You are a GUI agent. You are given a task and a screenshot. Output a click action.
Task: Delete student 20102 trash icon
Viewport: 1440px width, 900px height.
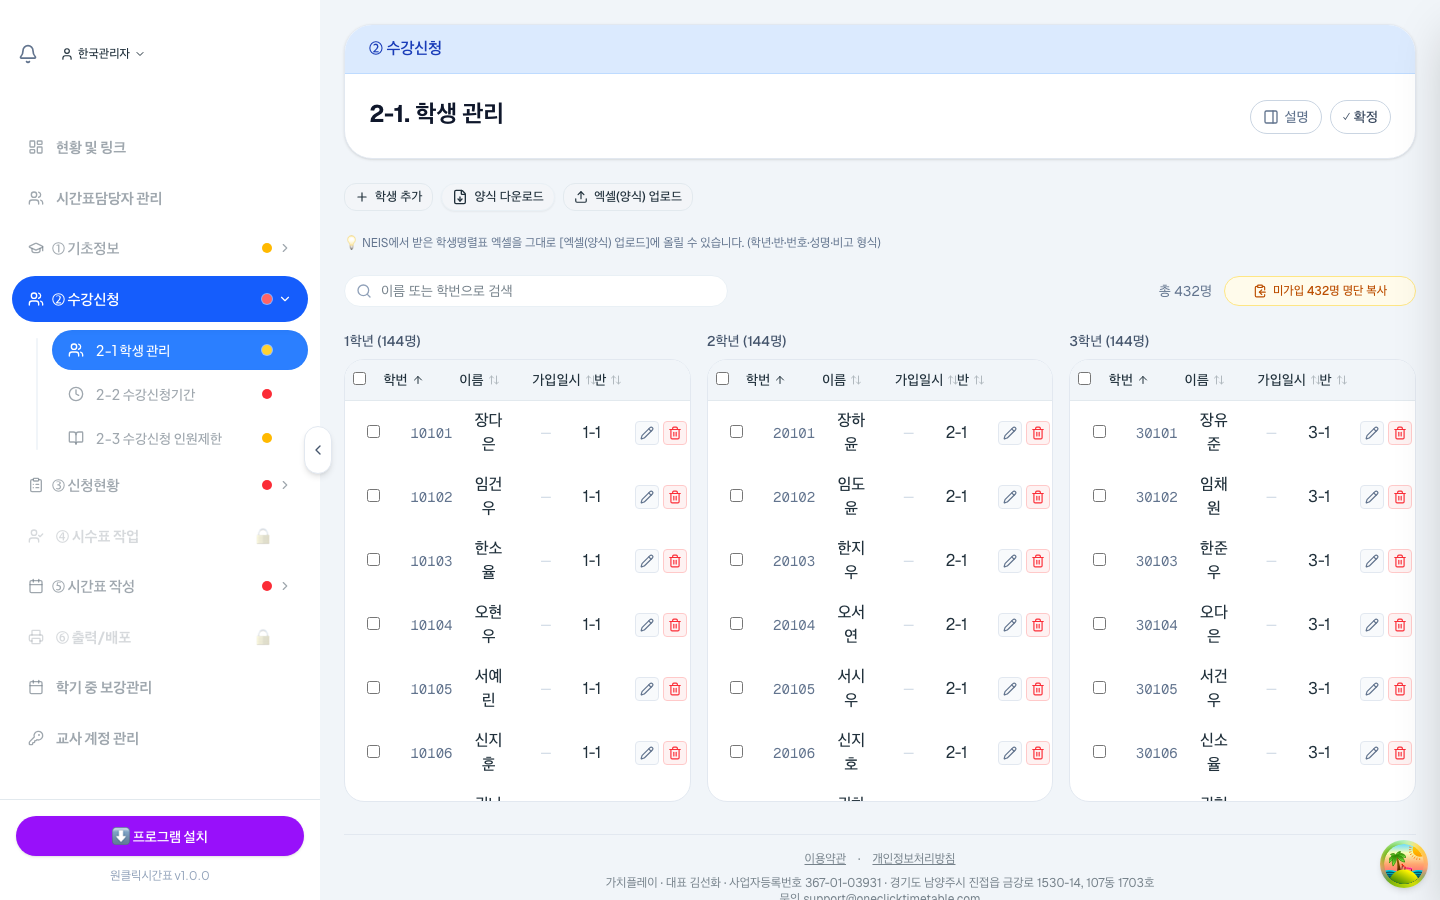coord(1038,497)
